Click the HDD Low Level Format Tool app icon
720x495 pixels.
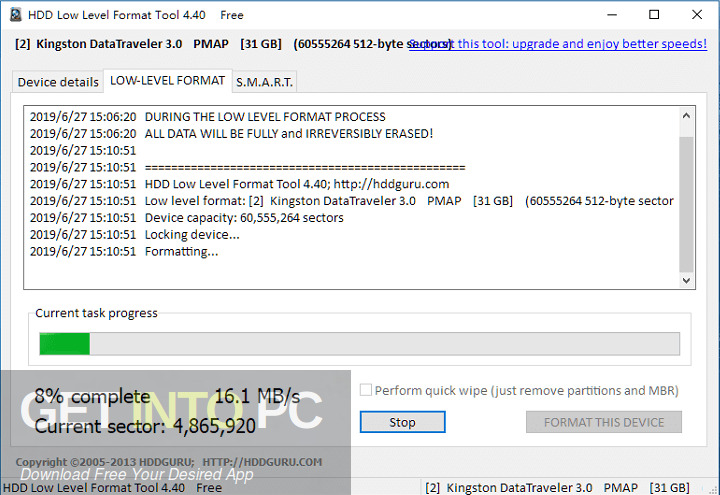click(16, 15)
